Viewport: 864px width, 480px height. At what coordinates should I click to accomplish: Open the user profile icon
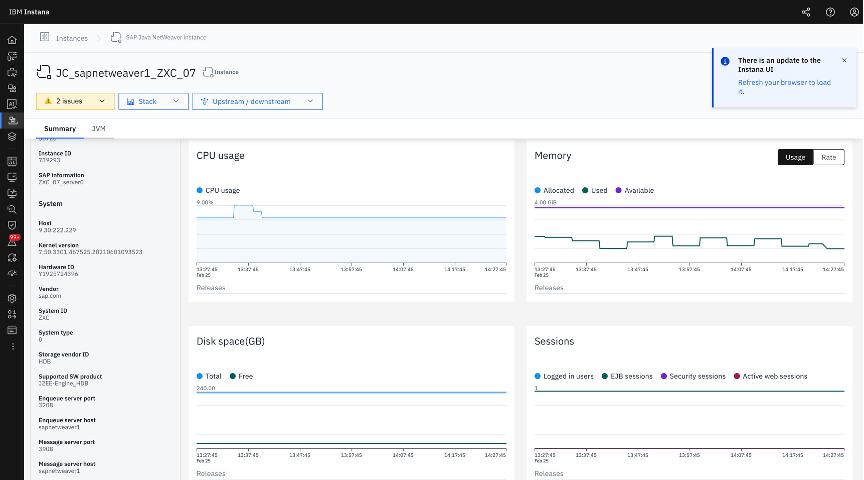[854, 12]
